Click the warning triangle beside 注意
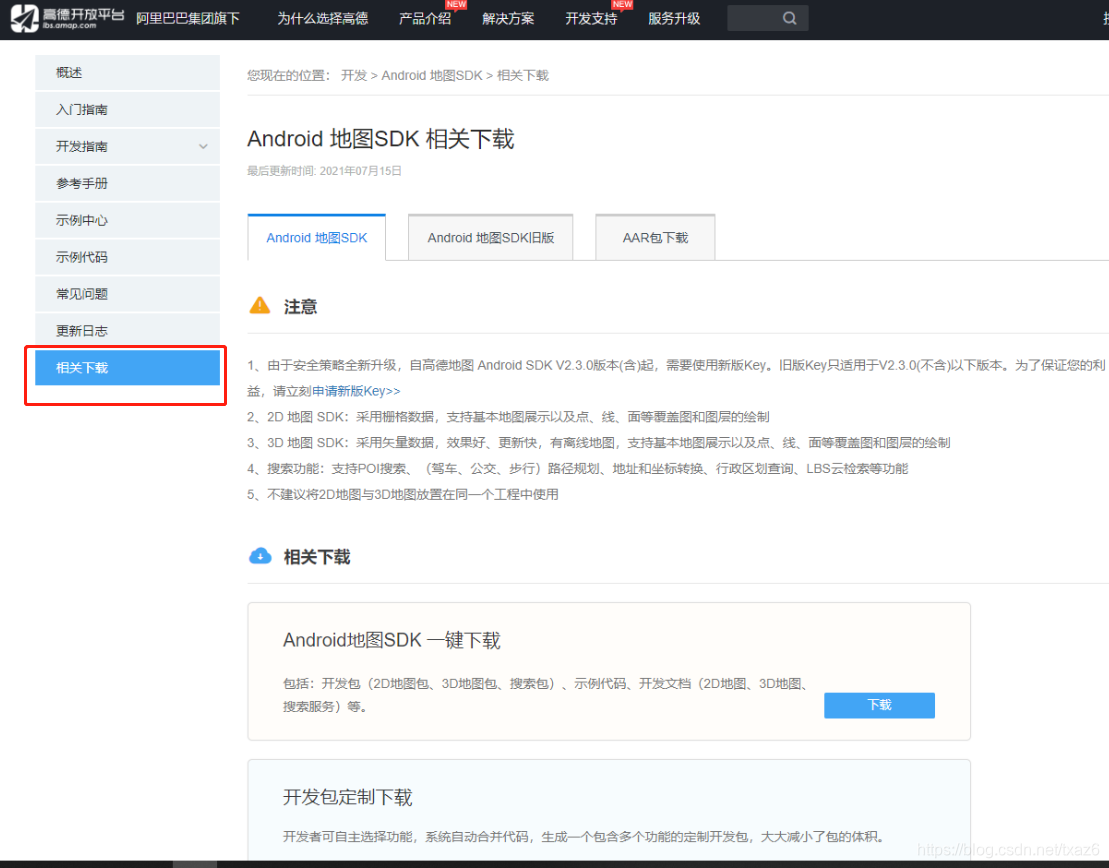This screenshot has width=1109, height=868. point(258,306)
